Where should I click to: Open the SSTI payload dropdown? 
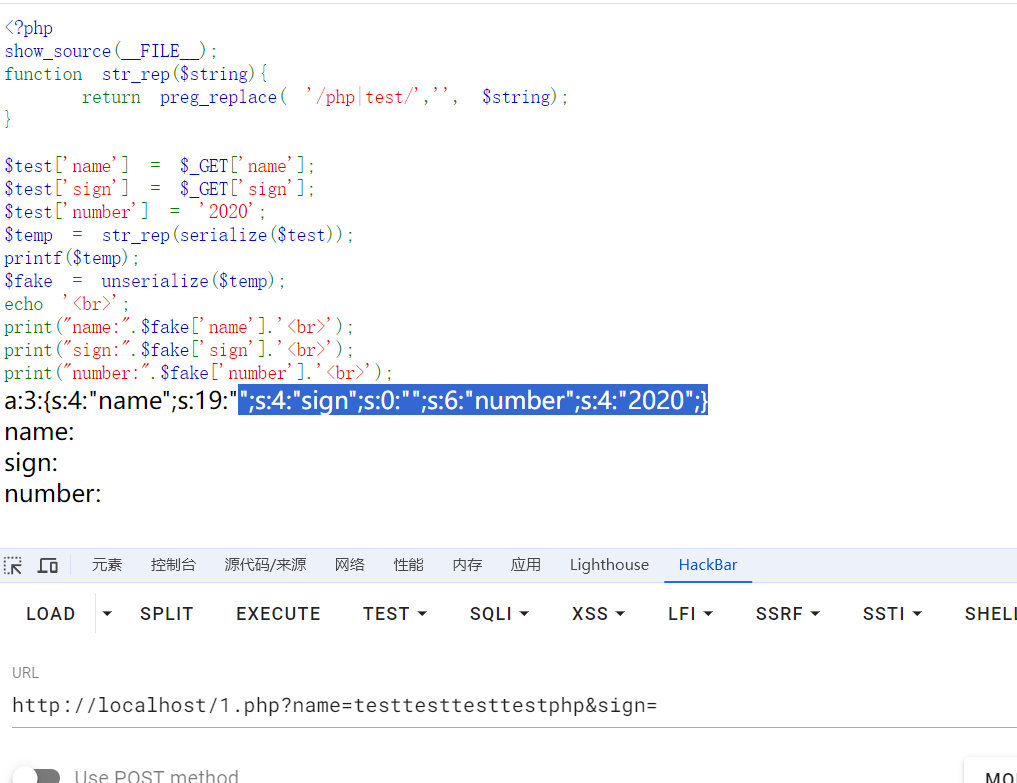pos(892,614)
